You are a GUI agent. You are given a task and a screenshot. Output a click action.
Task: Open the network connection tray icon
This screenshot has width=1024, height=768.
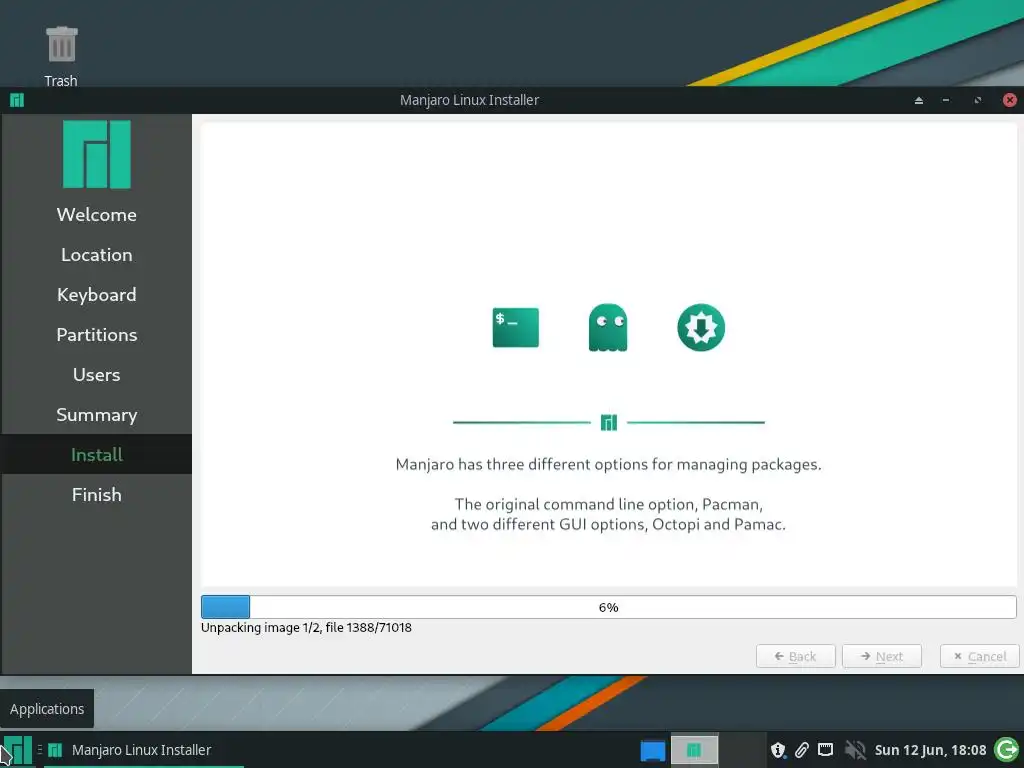point(825,750)
